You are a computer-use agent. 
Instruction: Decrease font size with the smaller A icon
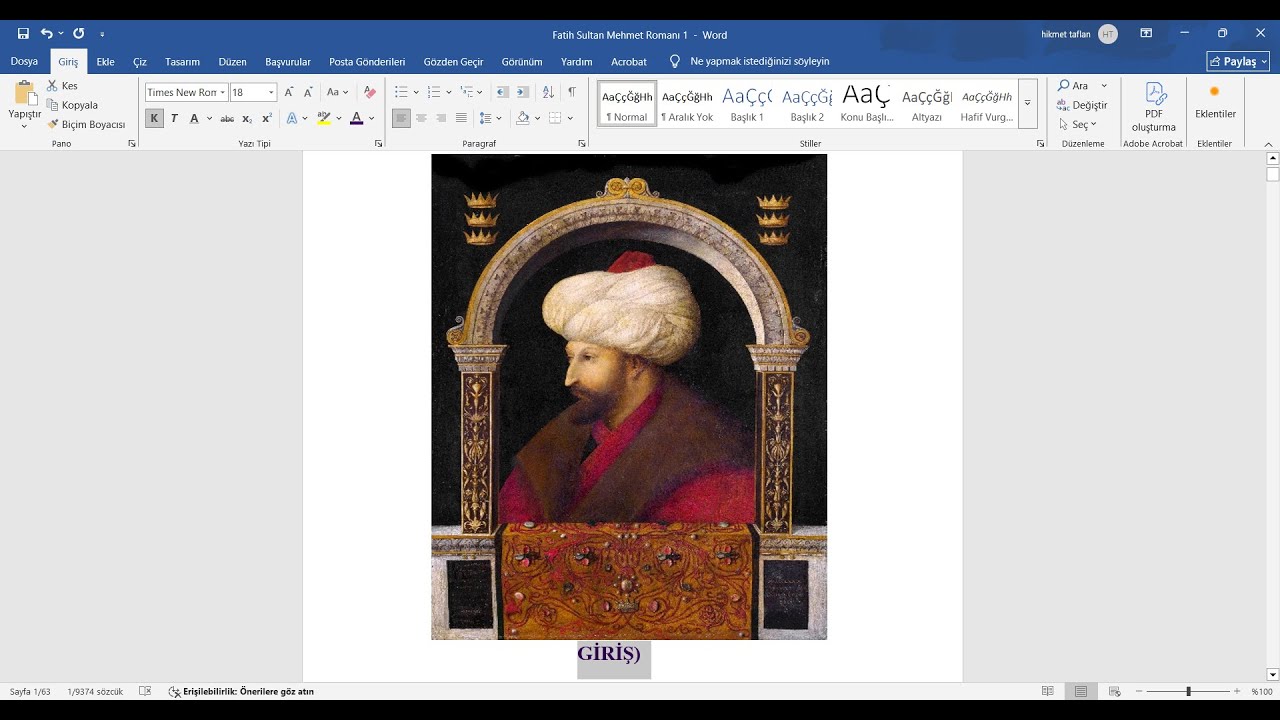(x=308, y=92)
